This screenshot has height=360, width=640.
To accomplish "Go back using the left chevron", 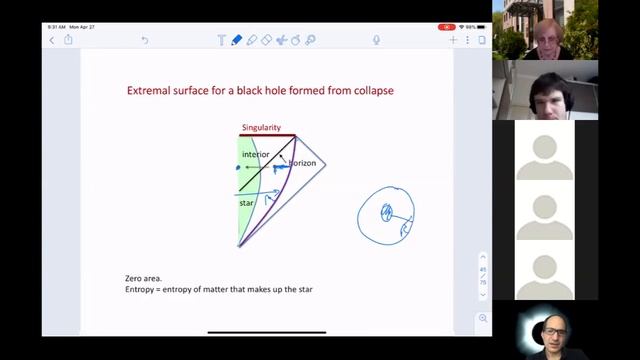I will click(52, 40).
